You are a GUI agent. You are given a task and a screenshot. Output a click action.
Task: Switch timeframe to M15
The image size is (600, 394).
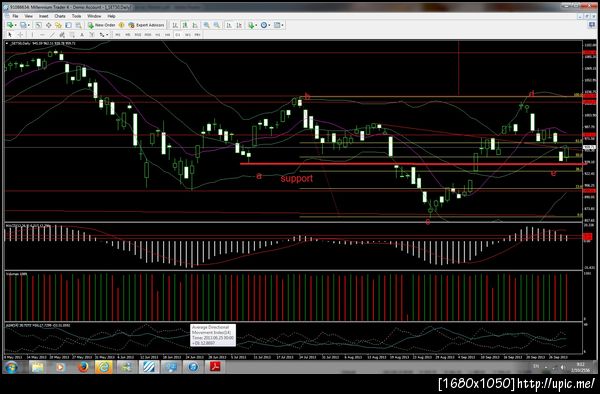pos(138,35)
